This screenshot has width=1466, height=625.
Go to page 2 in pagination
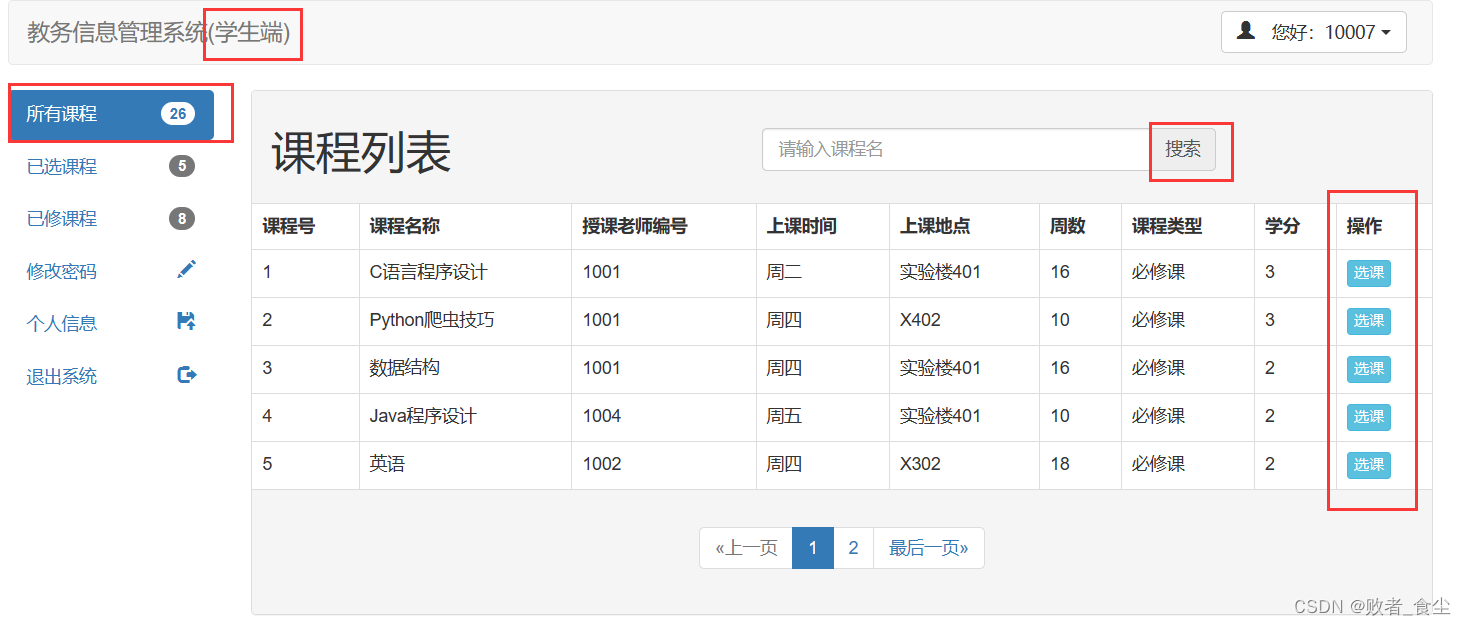tap(853, 548)
